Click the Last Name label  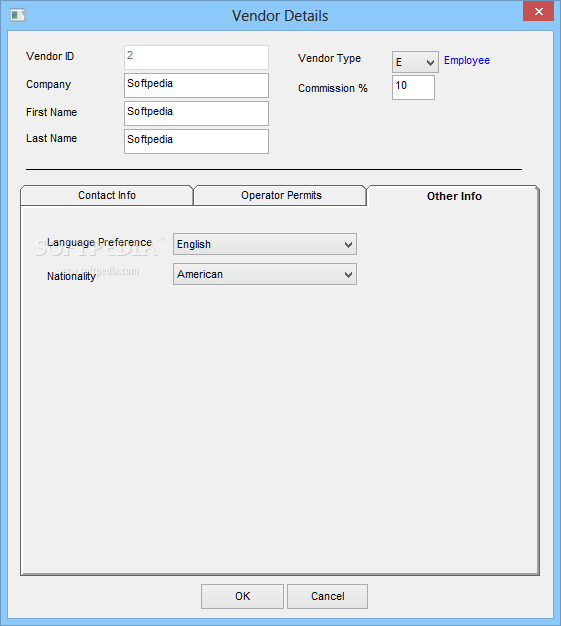point(51,138)
